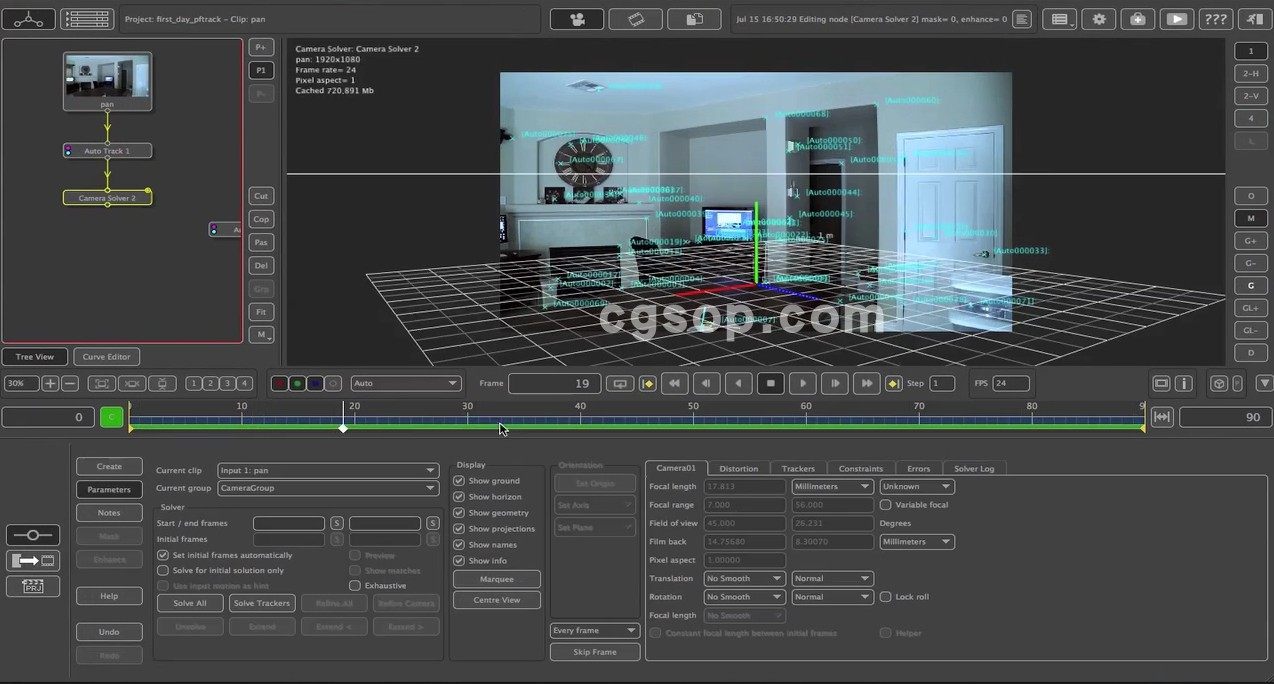The height and width of the screenshot is (684, 1274).
Task: Switch to the Trackers tab
Action: click(x=798, y=468)
